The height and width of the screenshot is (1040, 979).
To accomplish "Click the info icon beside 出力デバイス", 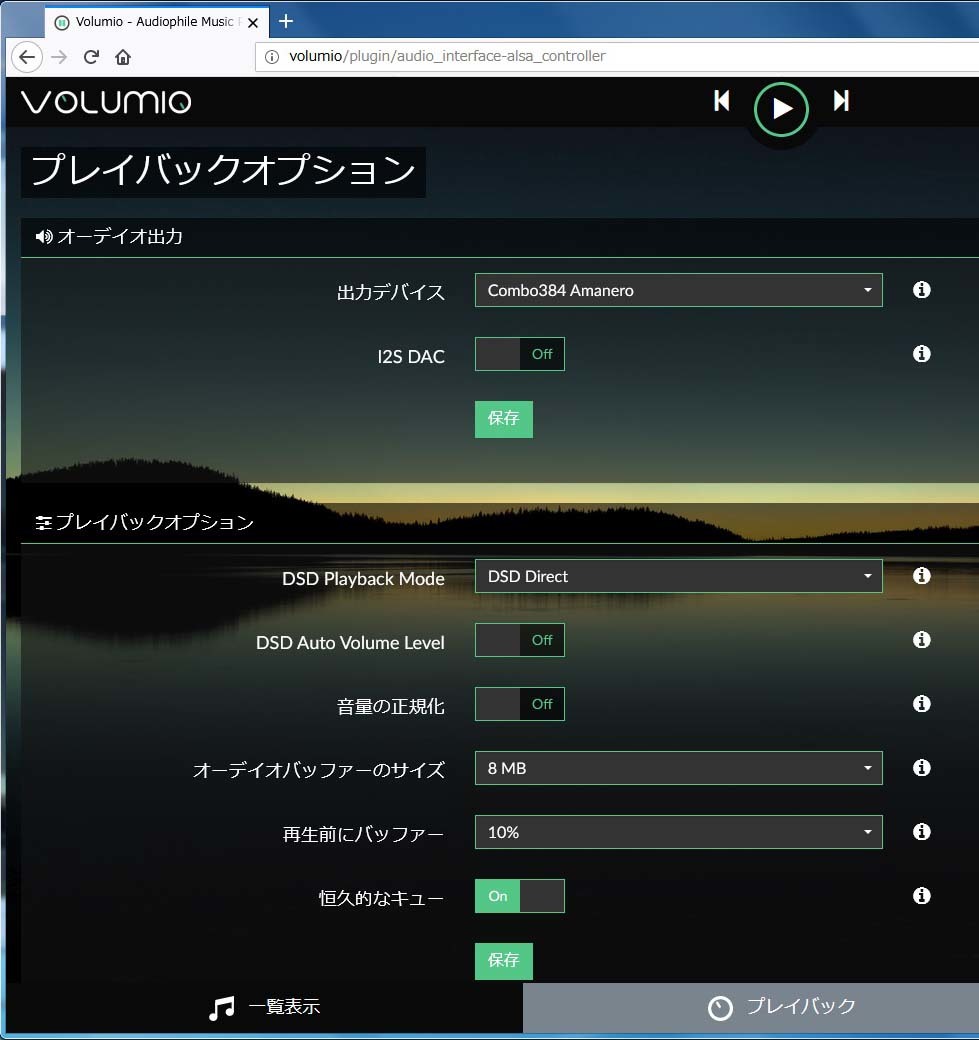I will click(x=922, y=290).
